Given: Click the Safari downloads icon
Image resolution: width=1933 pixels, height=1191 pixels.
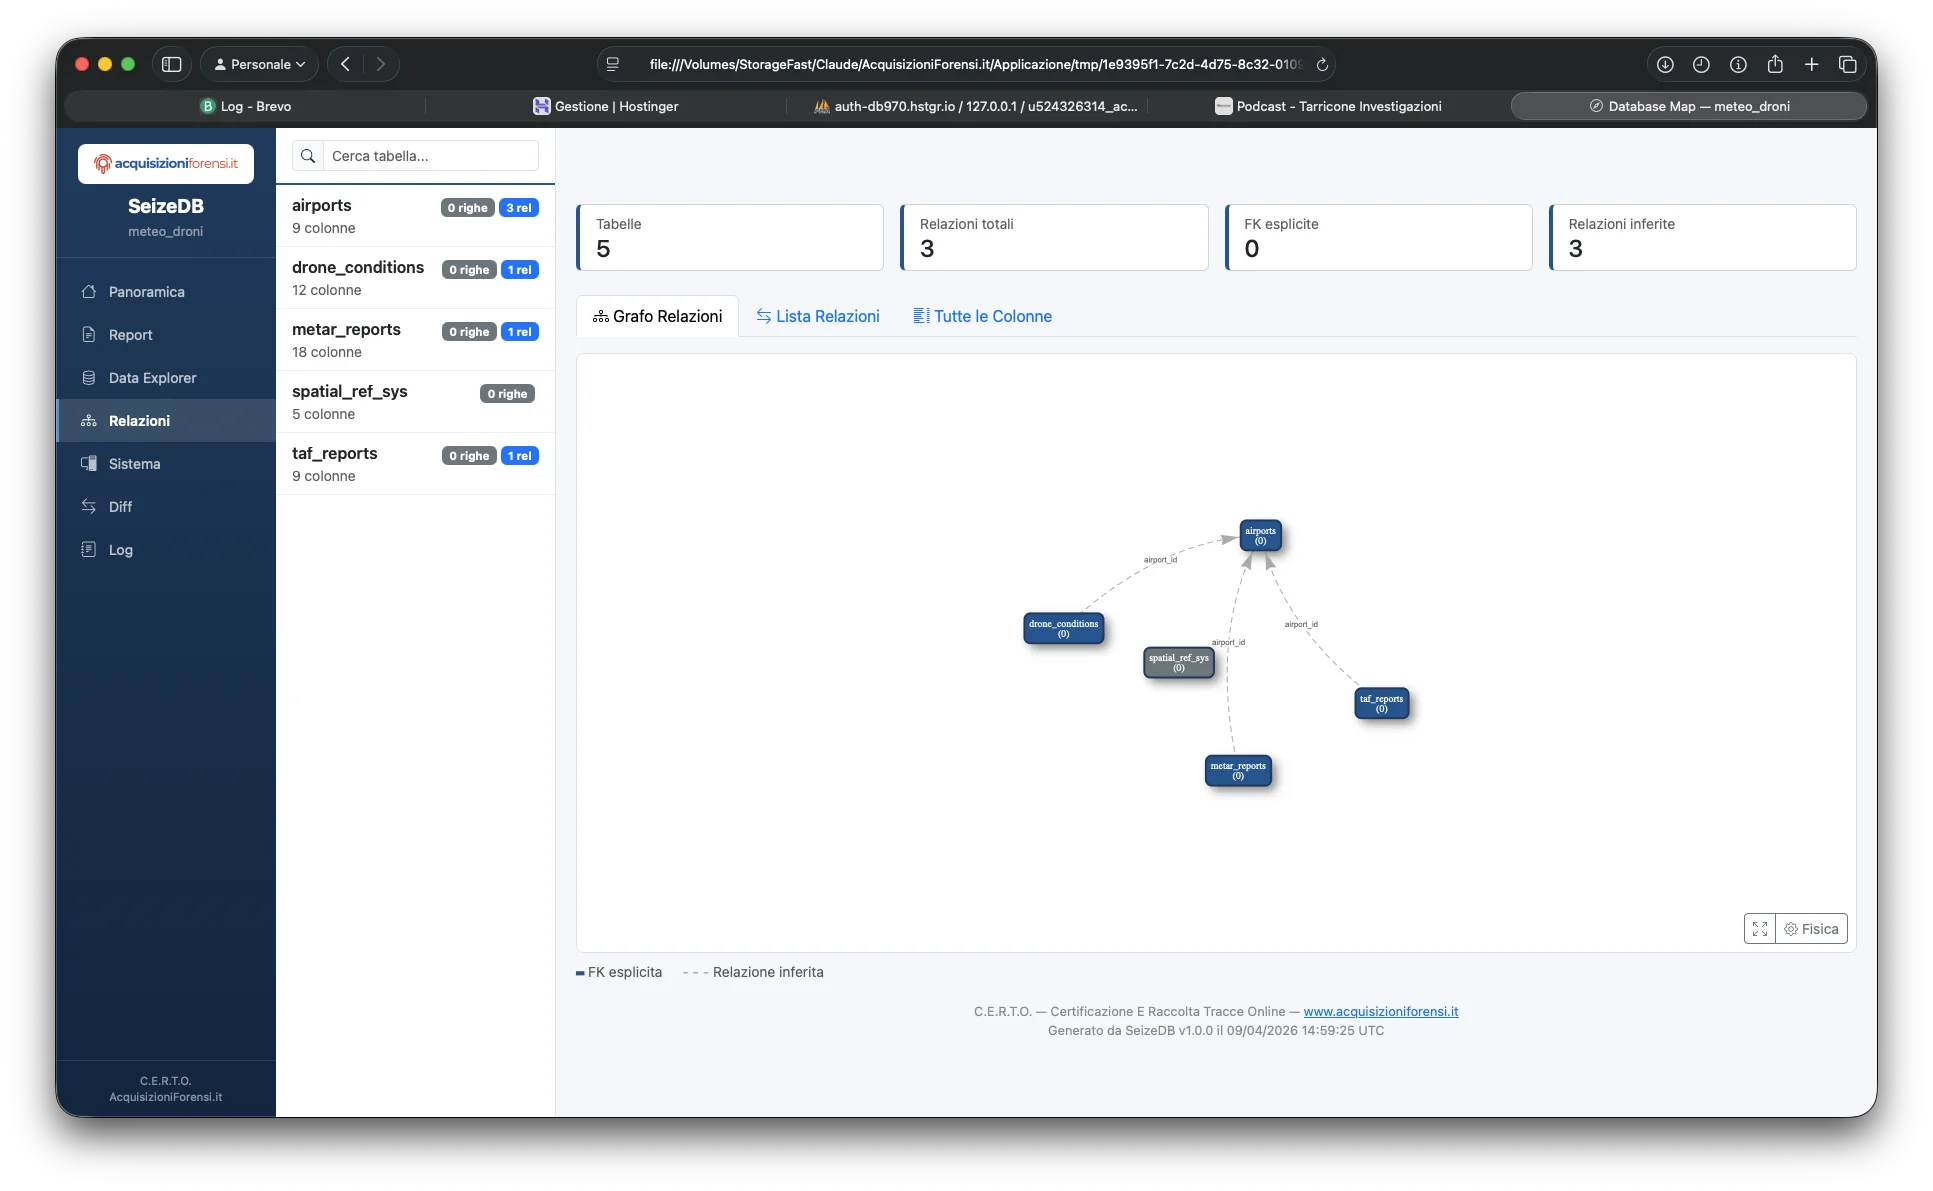Looking at the screenshot, I should 1665,64.
